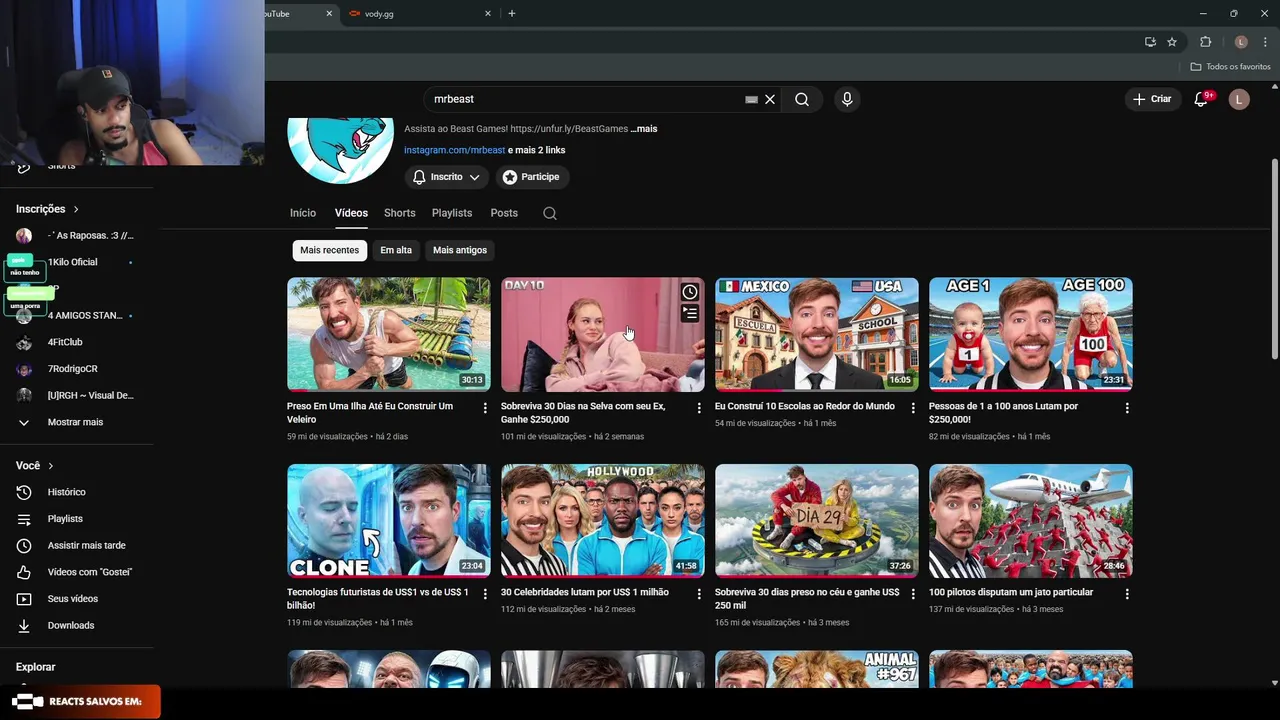Close the YouTube tab

click(x=330, y=13)
